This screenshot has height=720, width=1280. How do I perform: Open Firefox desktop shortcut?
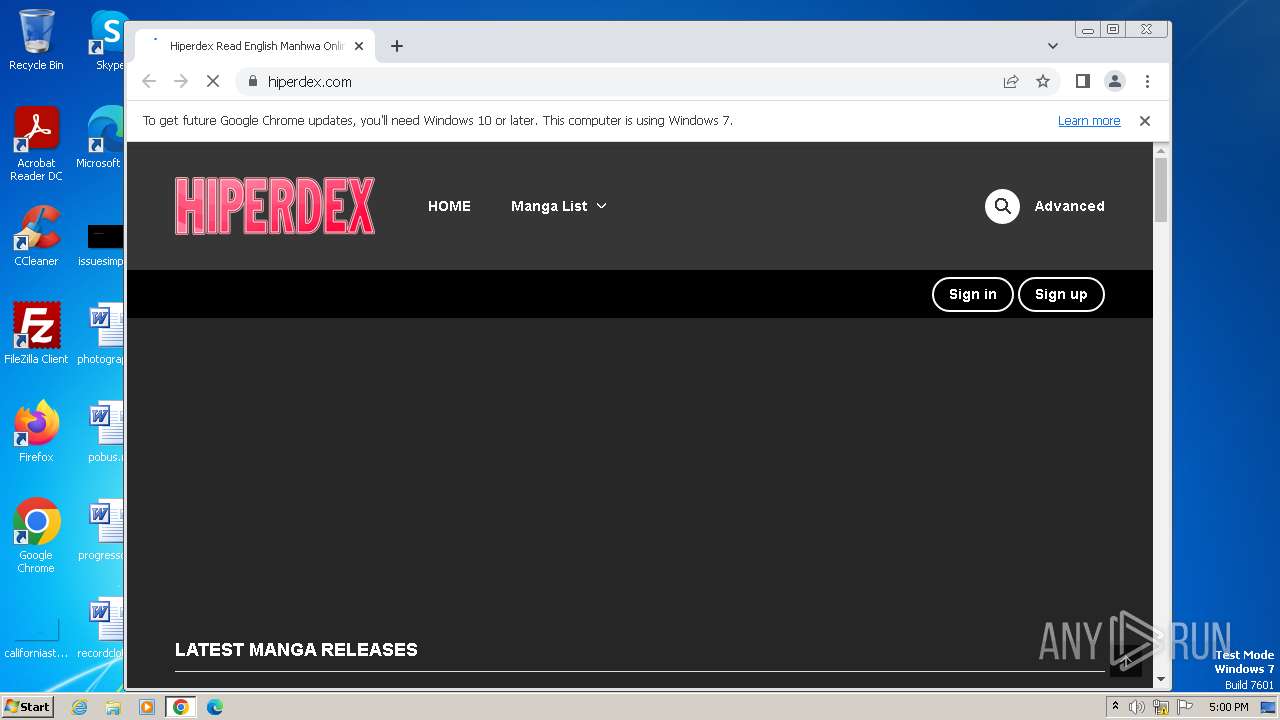tap(36, 432)
